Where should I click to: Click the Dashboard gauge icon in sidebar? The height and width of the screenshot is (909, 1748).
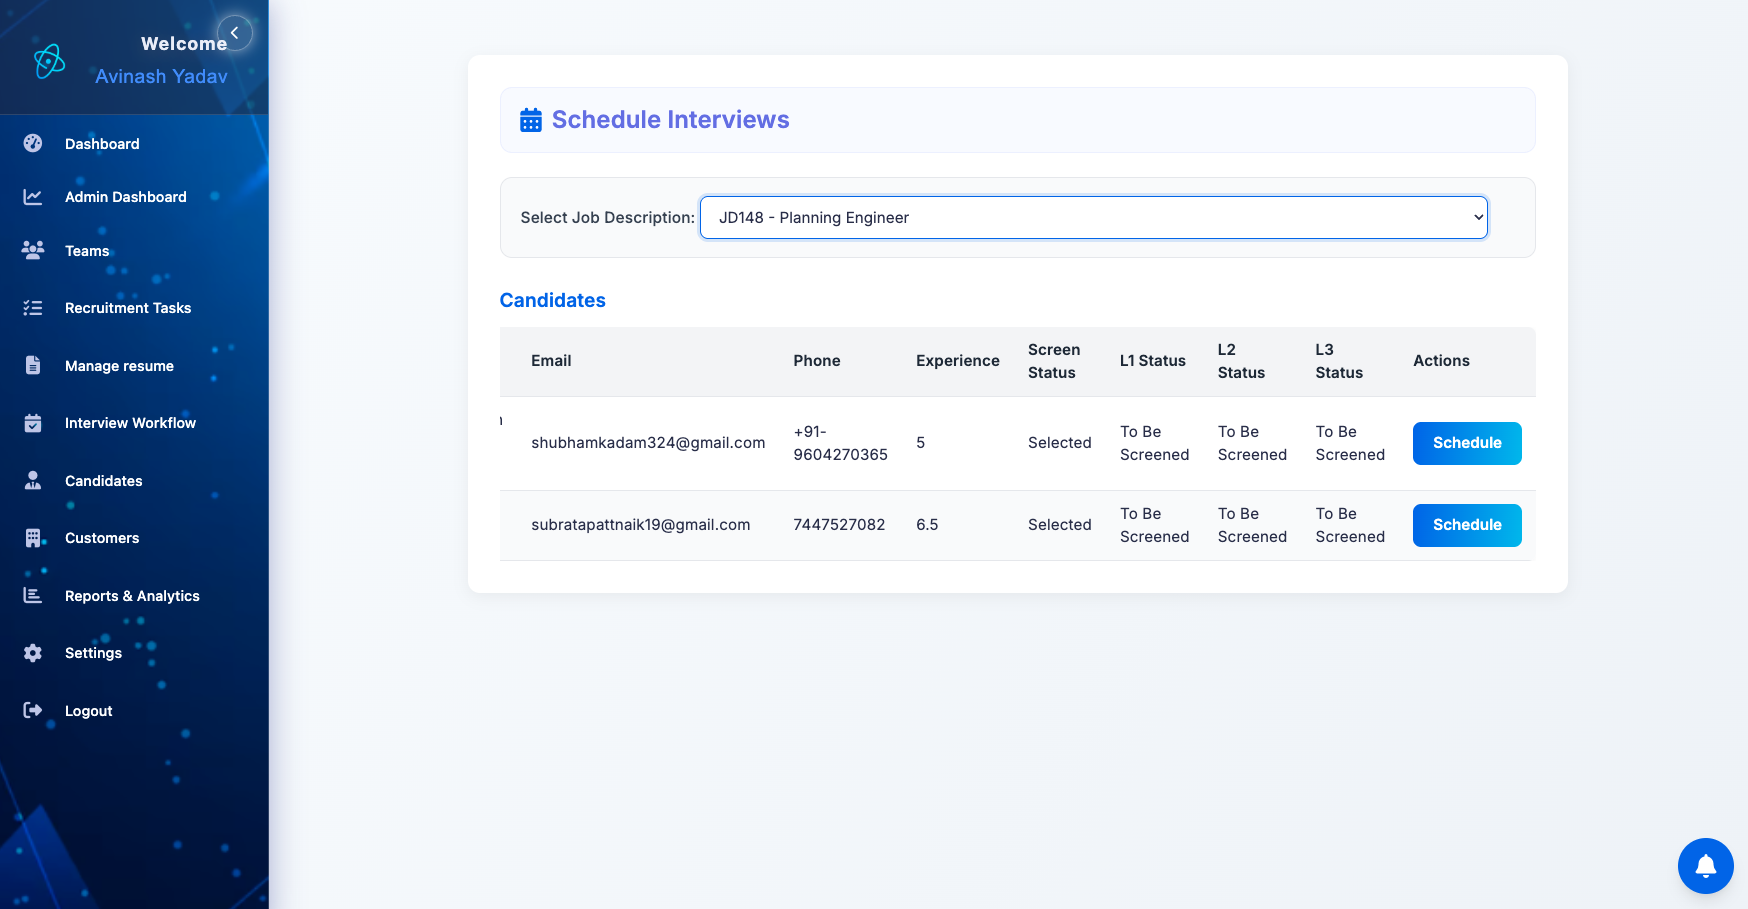33,143
